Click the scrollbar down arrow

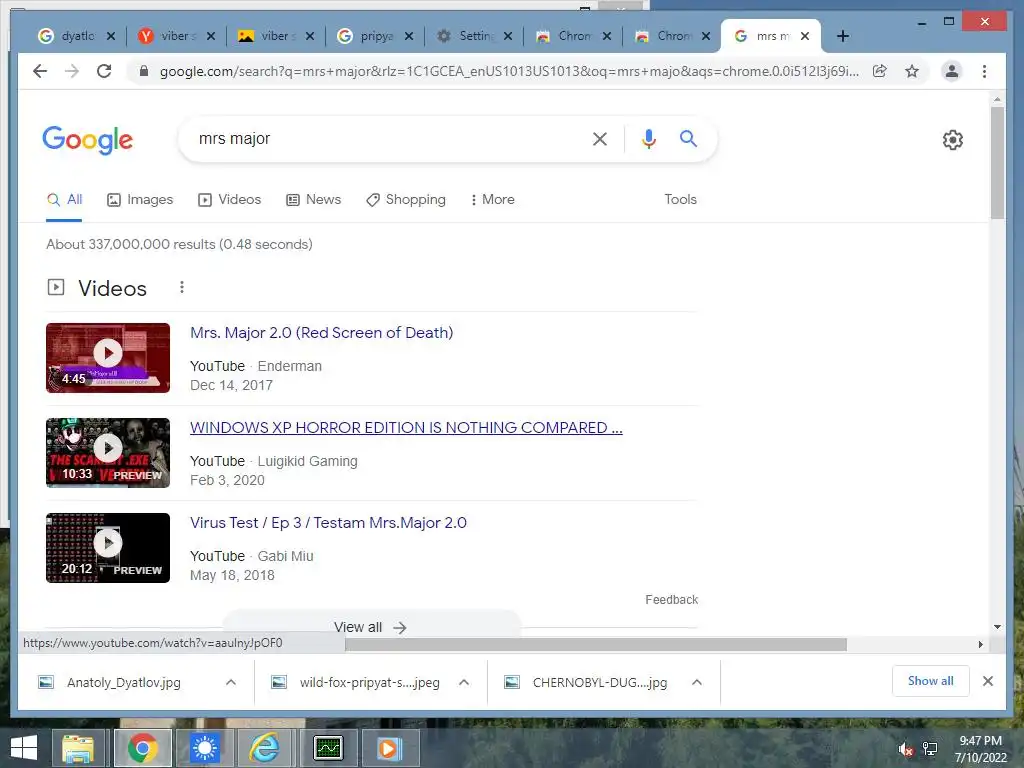[997, 627]
